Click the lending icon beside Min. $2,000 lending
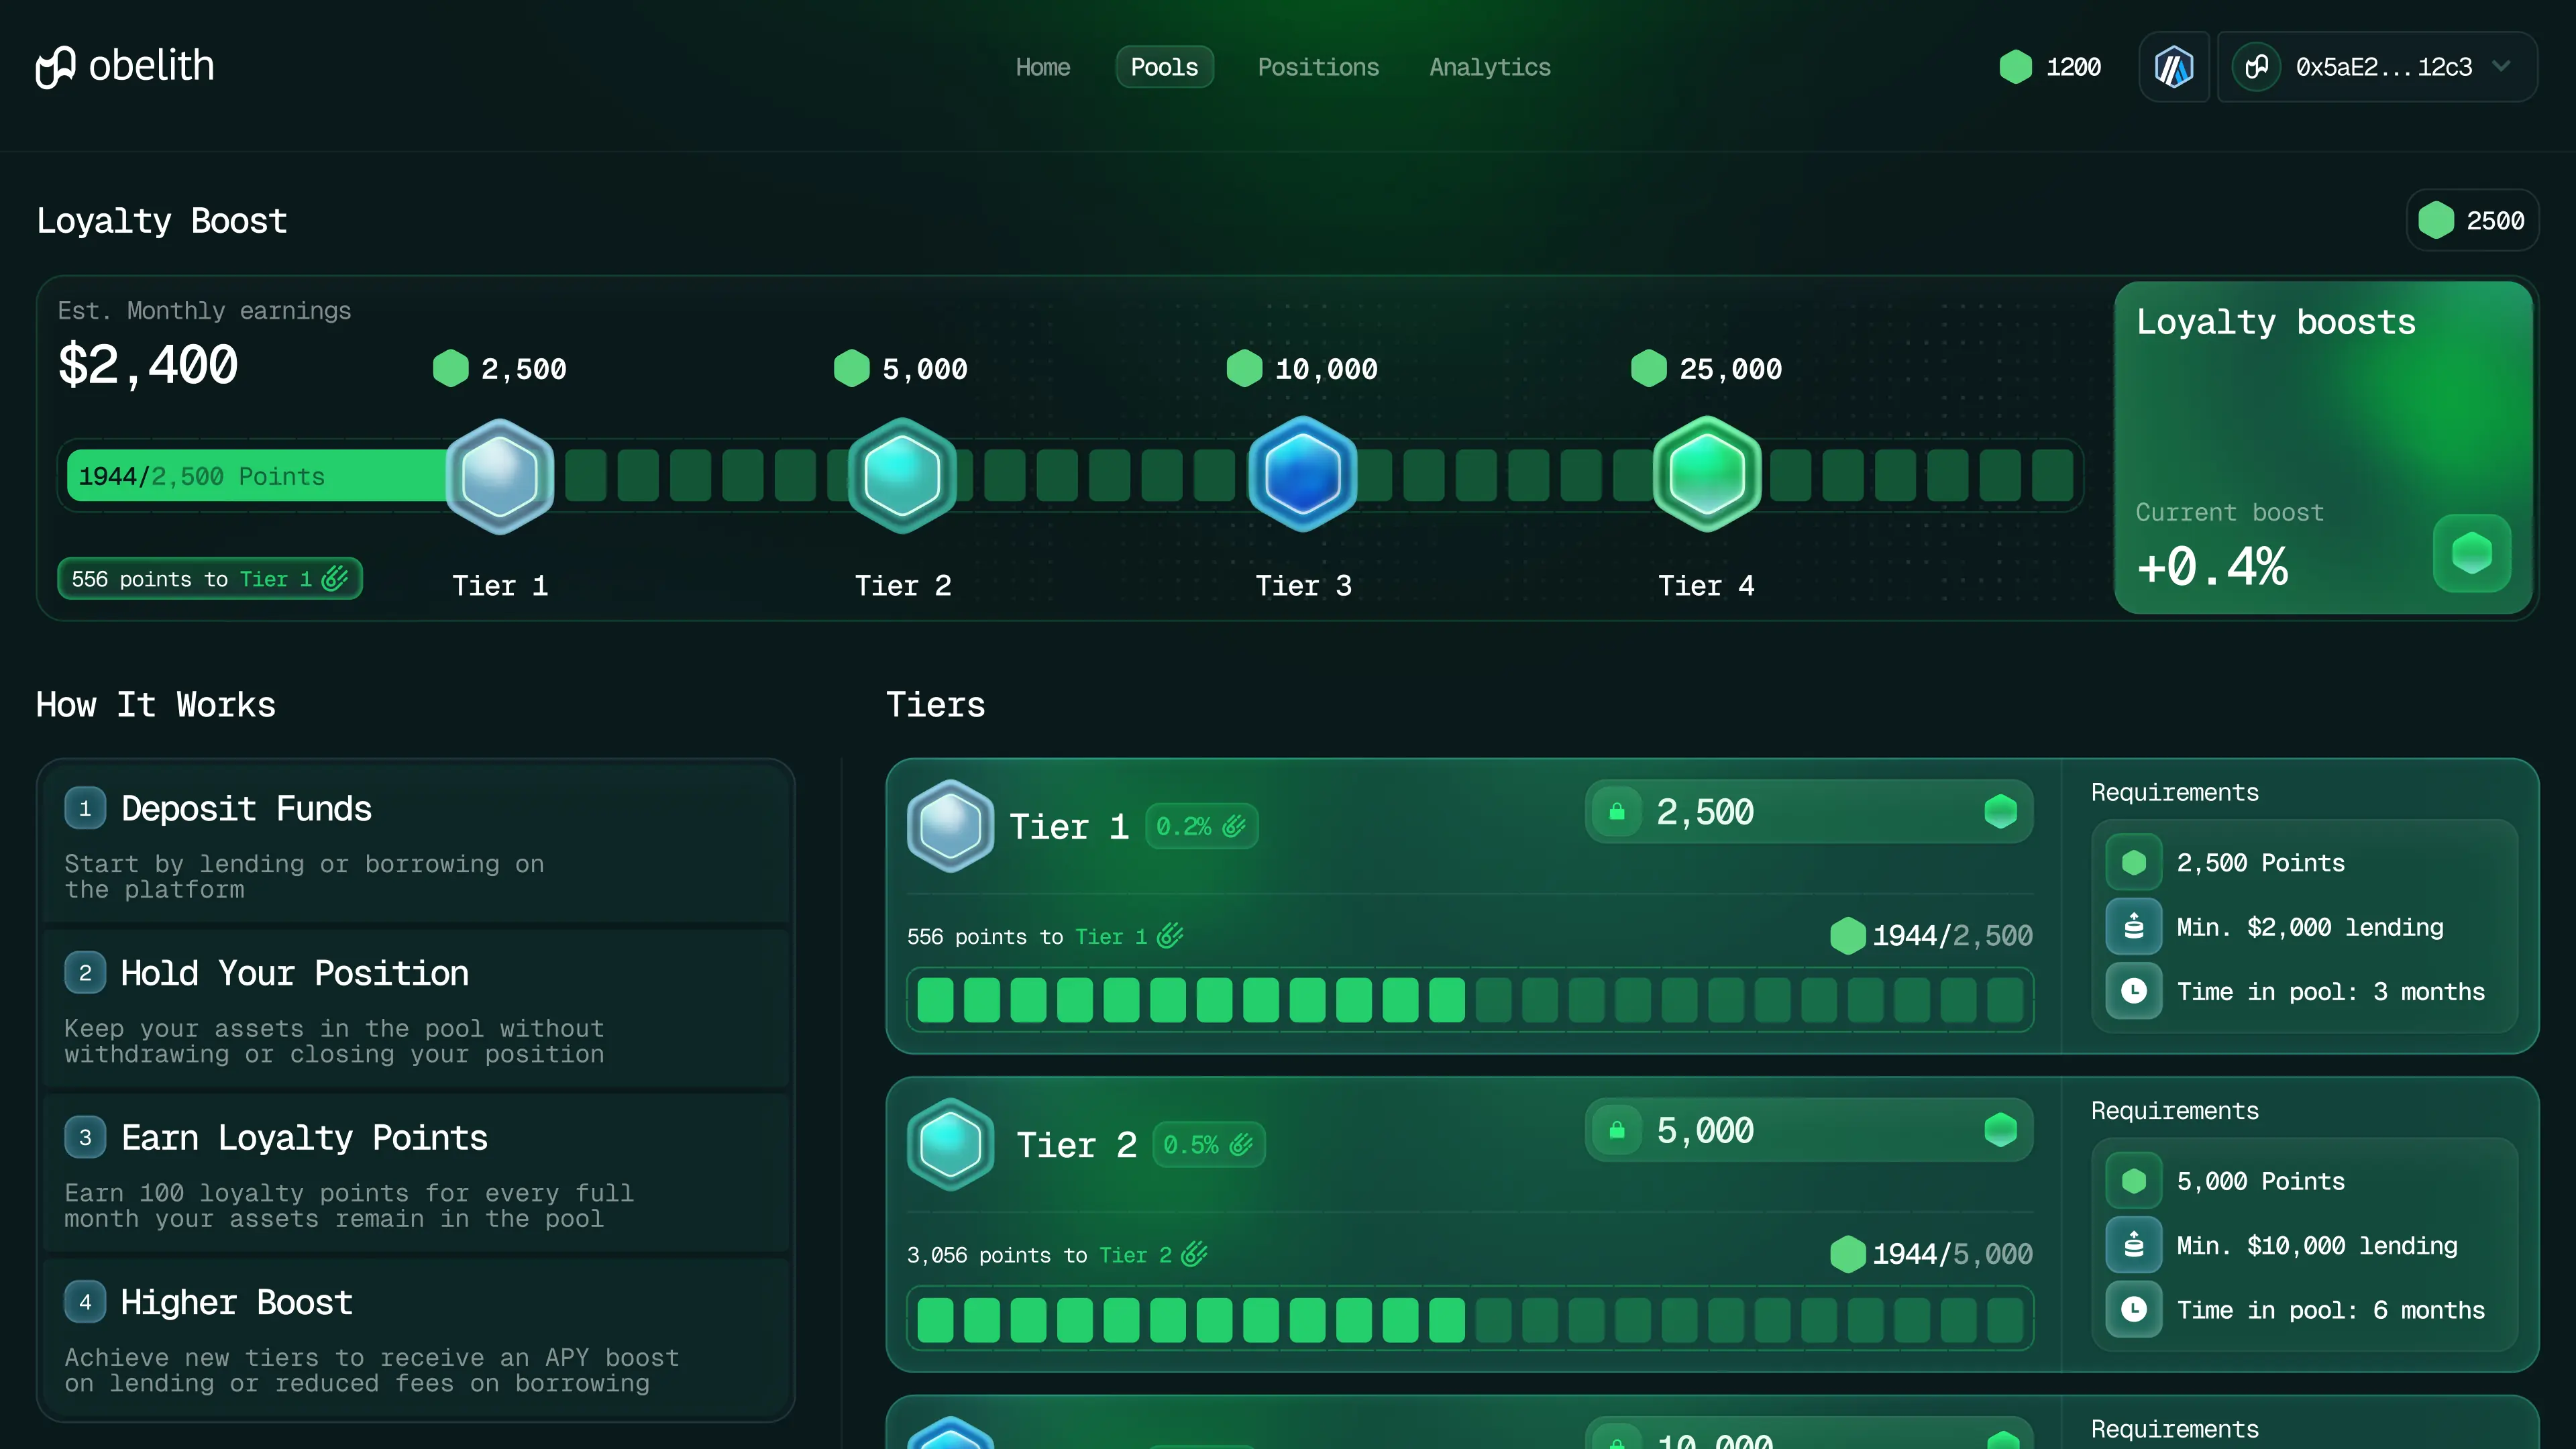This screenshot has height=1449, width=2576. coord(2134,926)
